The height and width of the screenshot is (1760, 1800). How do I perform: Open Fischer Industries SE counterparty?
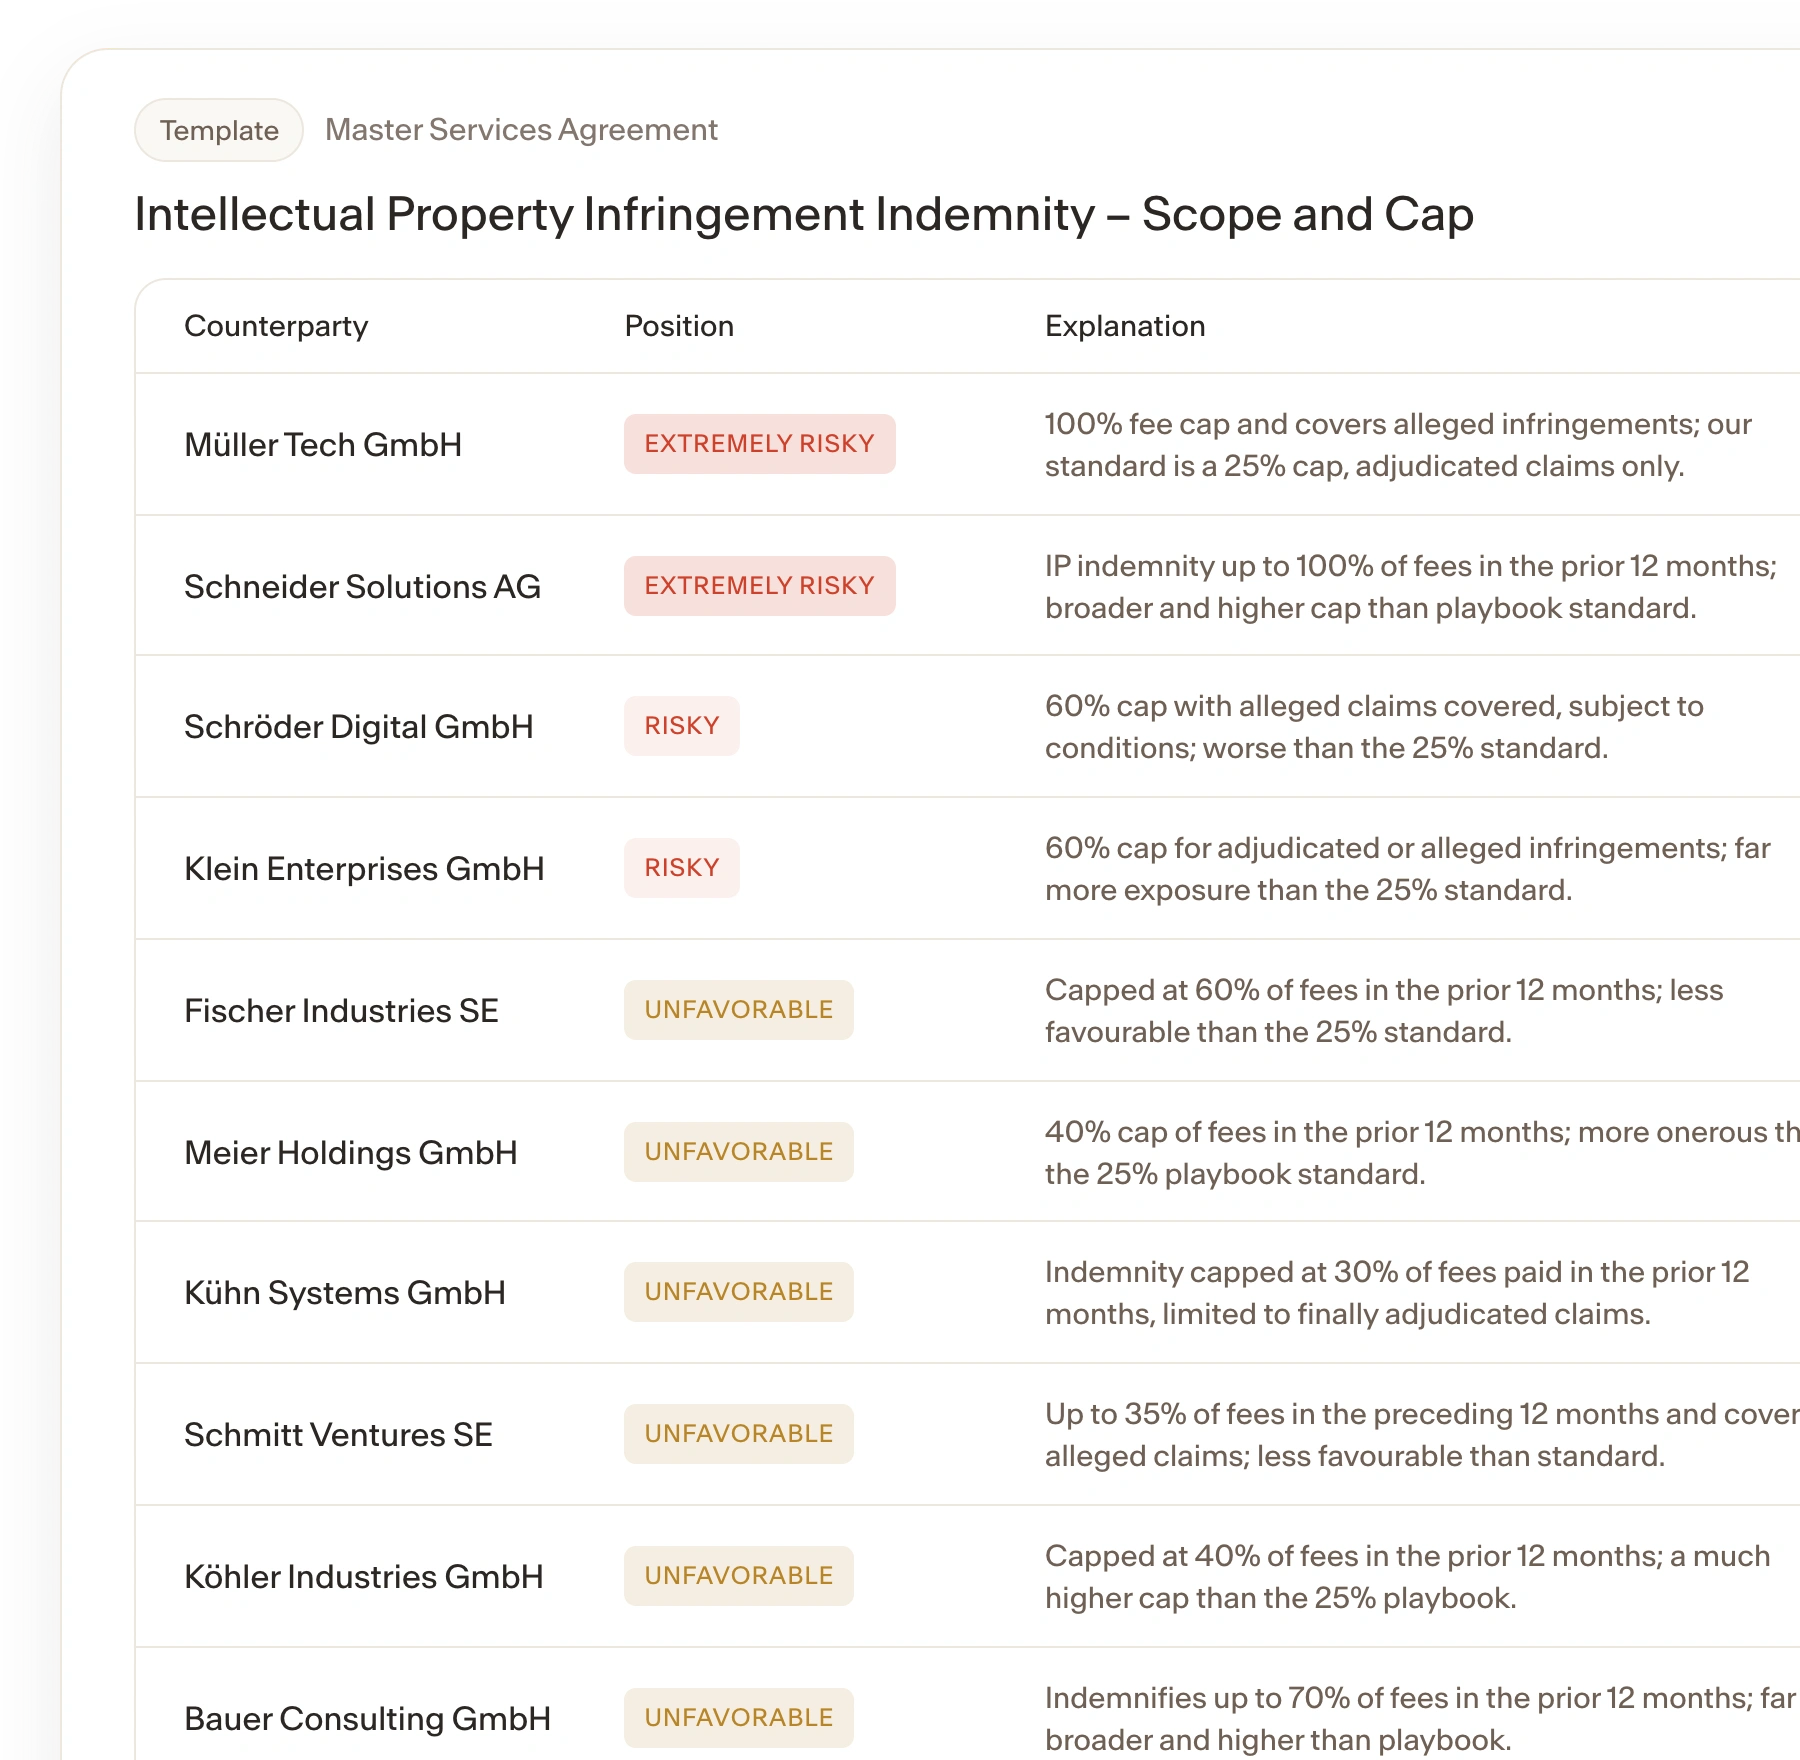[341, 1011]
